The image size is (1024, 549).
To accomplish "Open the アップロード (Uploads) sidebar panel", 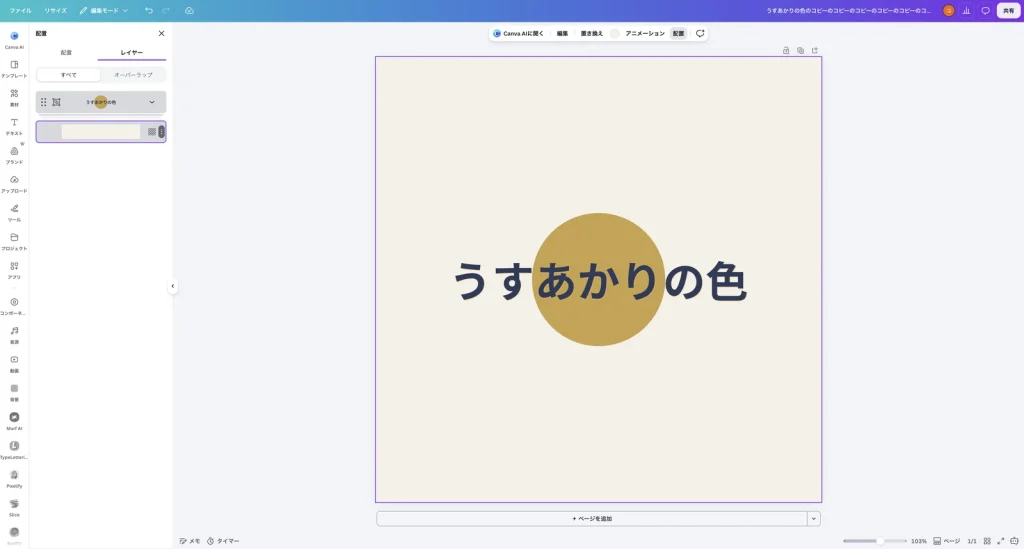I will [x=14, y=183].
